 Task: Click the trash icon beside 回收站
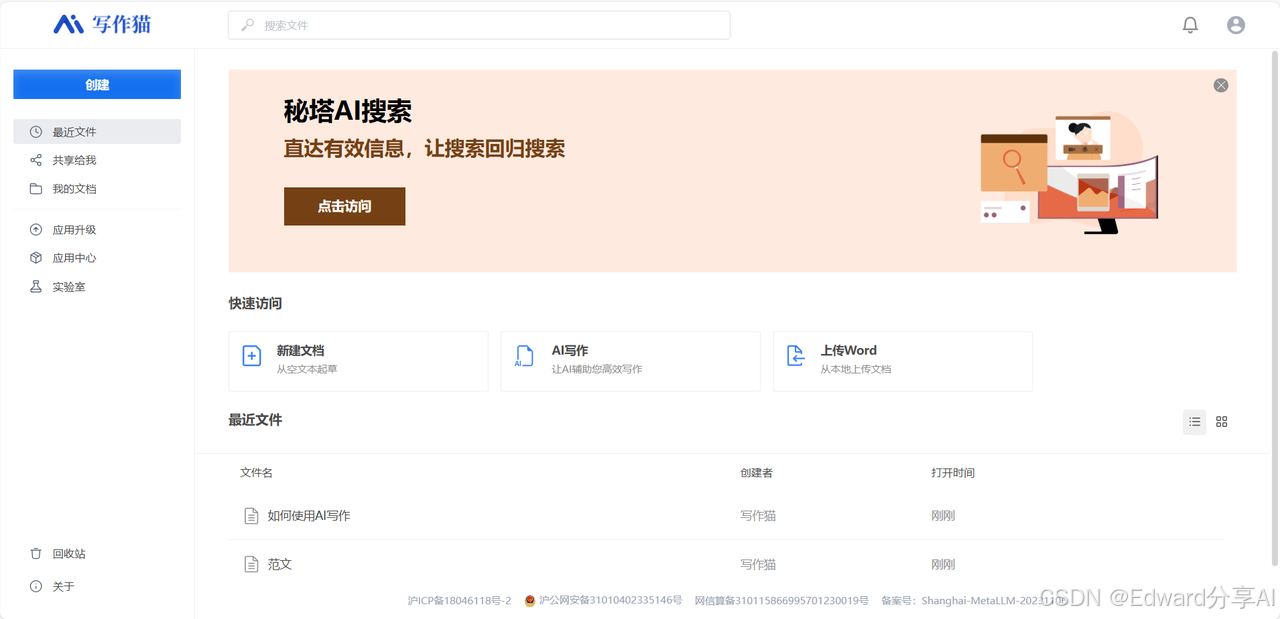point(36,554)
